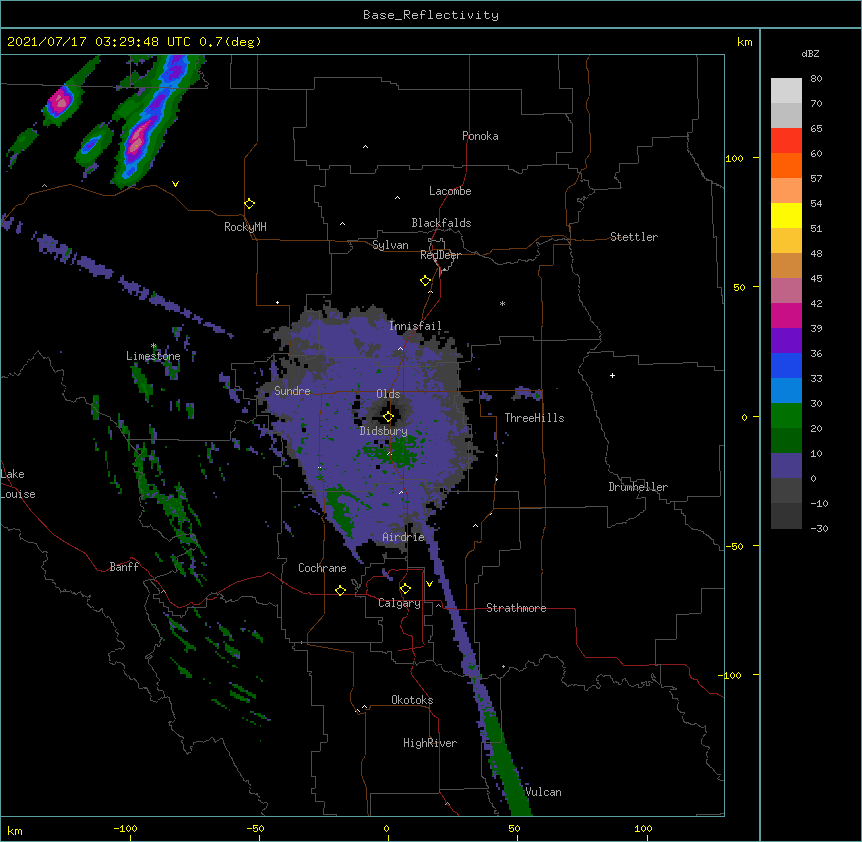Click the dBZ legend heading
The height and width of the screenshot is (842, 862).
810,53
